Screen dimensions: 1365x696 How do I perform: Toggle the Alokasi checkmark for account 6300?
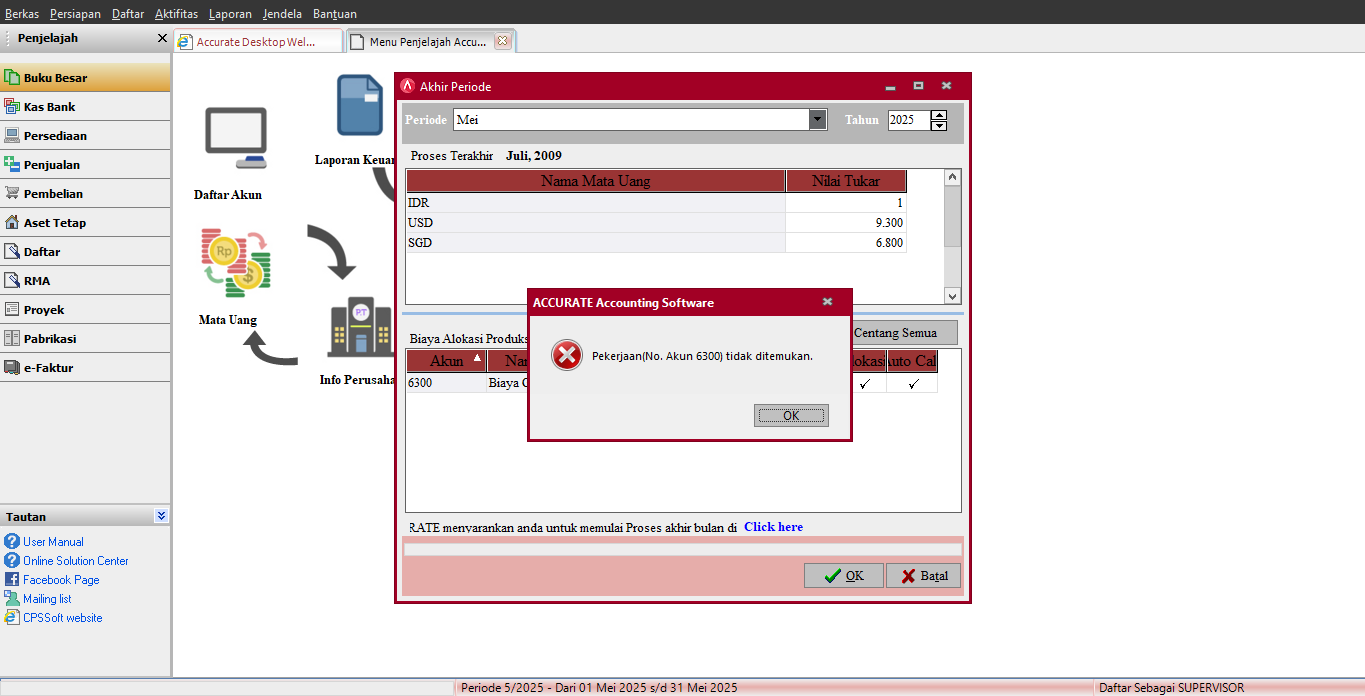coord(865,384)
